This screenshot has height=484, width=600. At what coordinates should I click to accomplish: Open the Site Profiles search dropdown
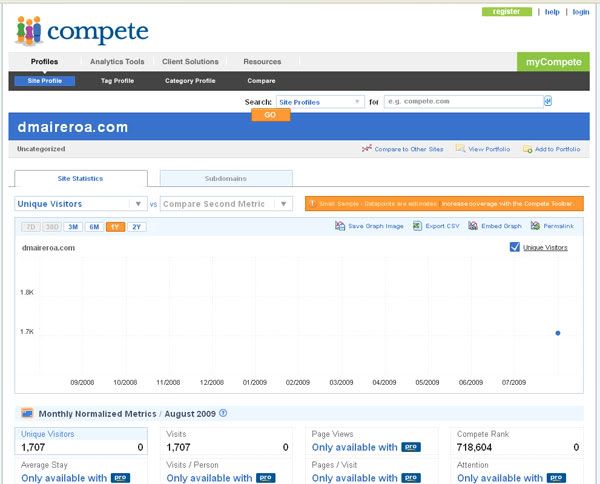(x=320, y=102)
